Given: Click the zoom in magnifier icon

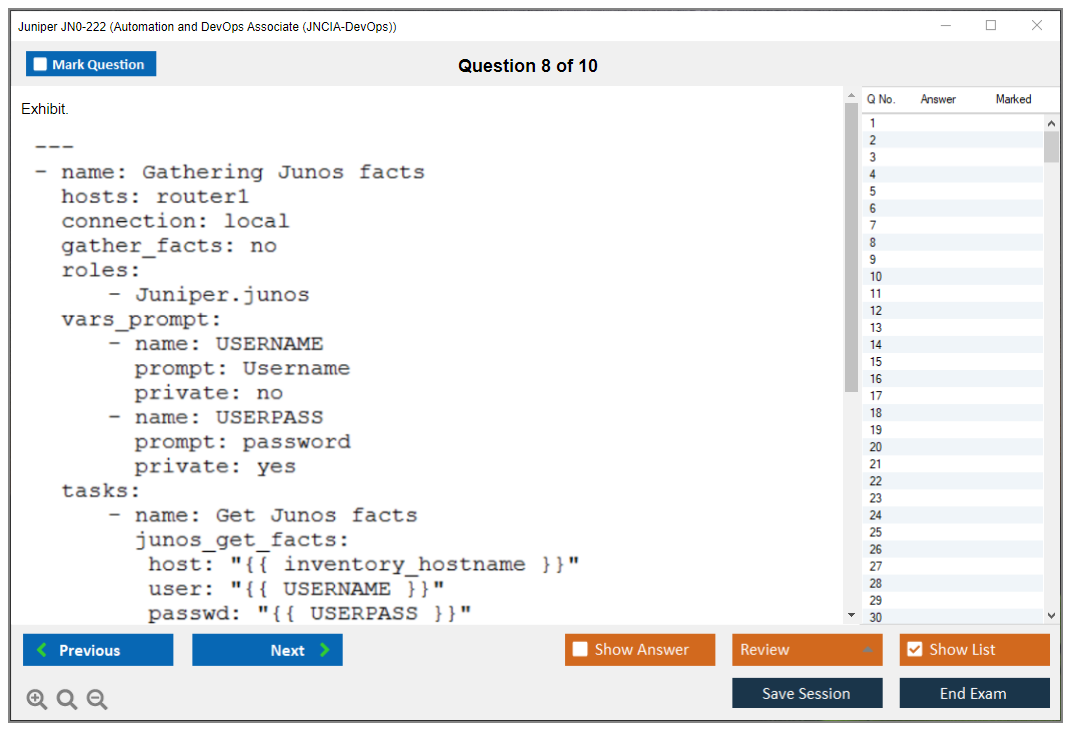Looking at the screenshot, I should tap(37, 700).
